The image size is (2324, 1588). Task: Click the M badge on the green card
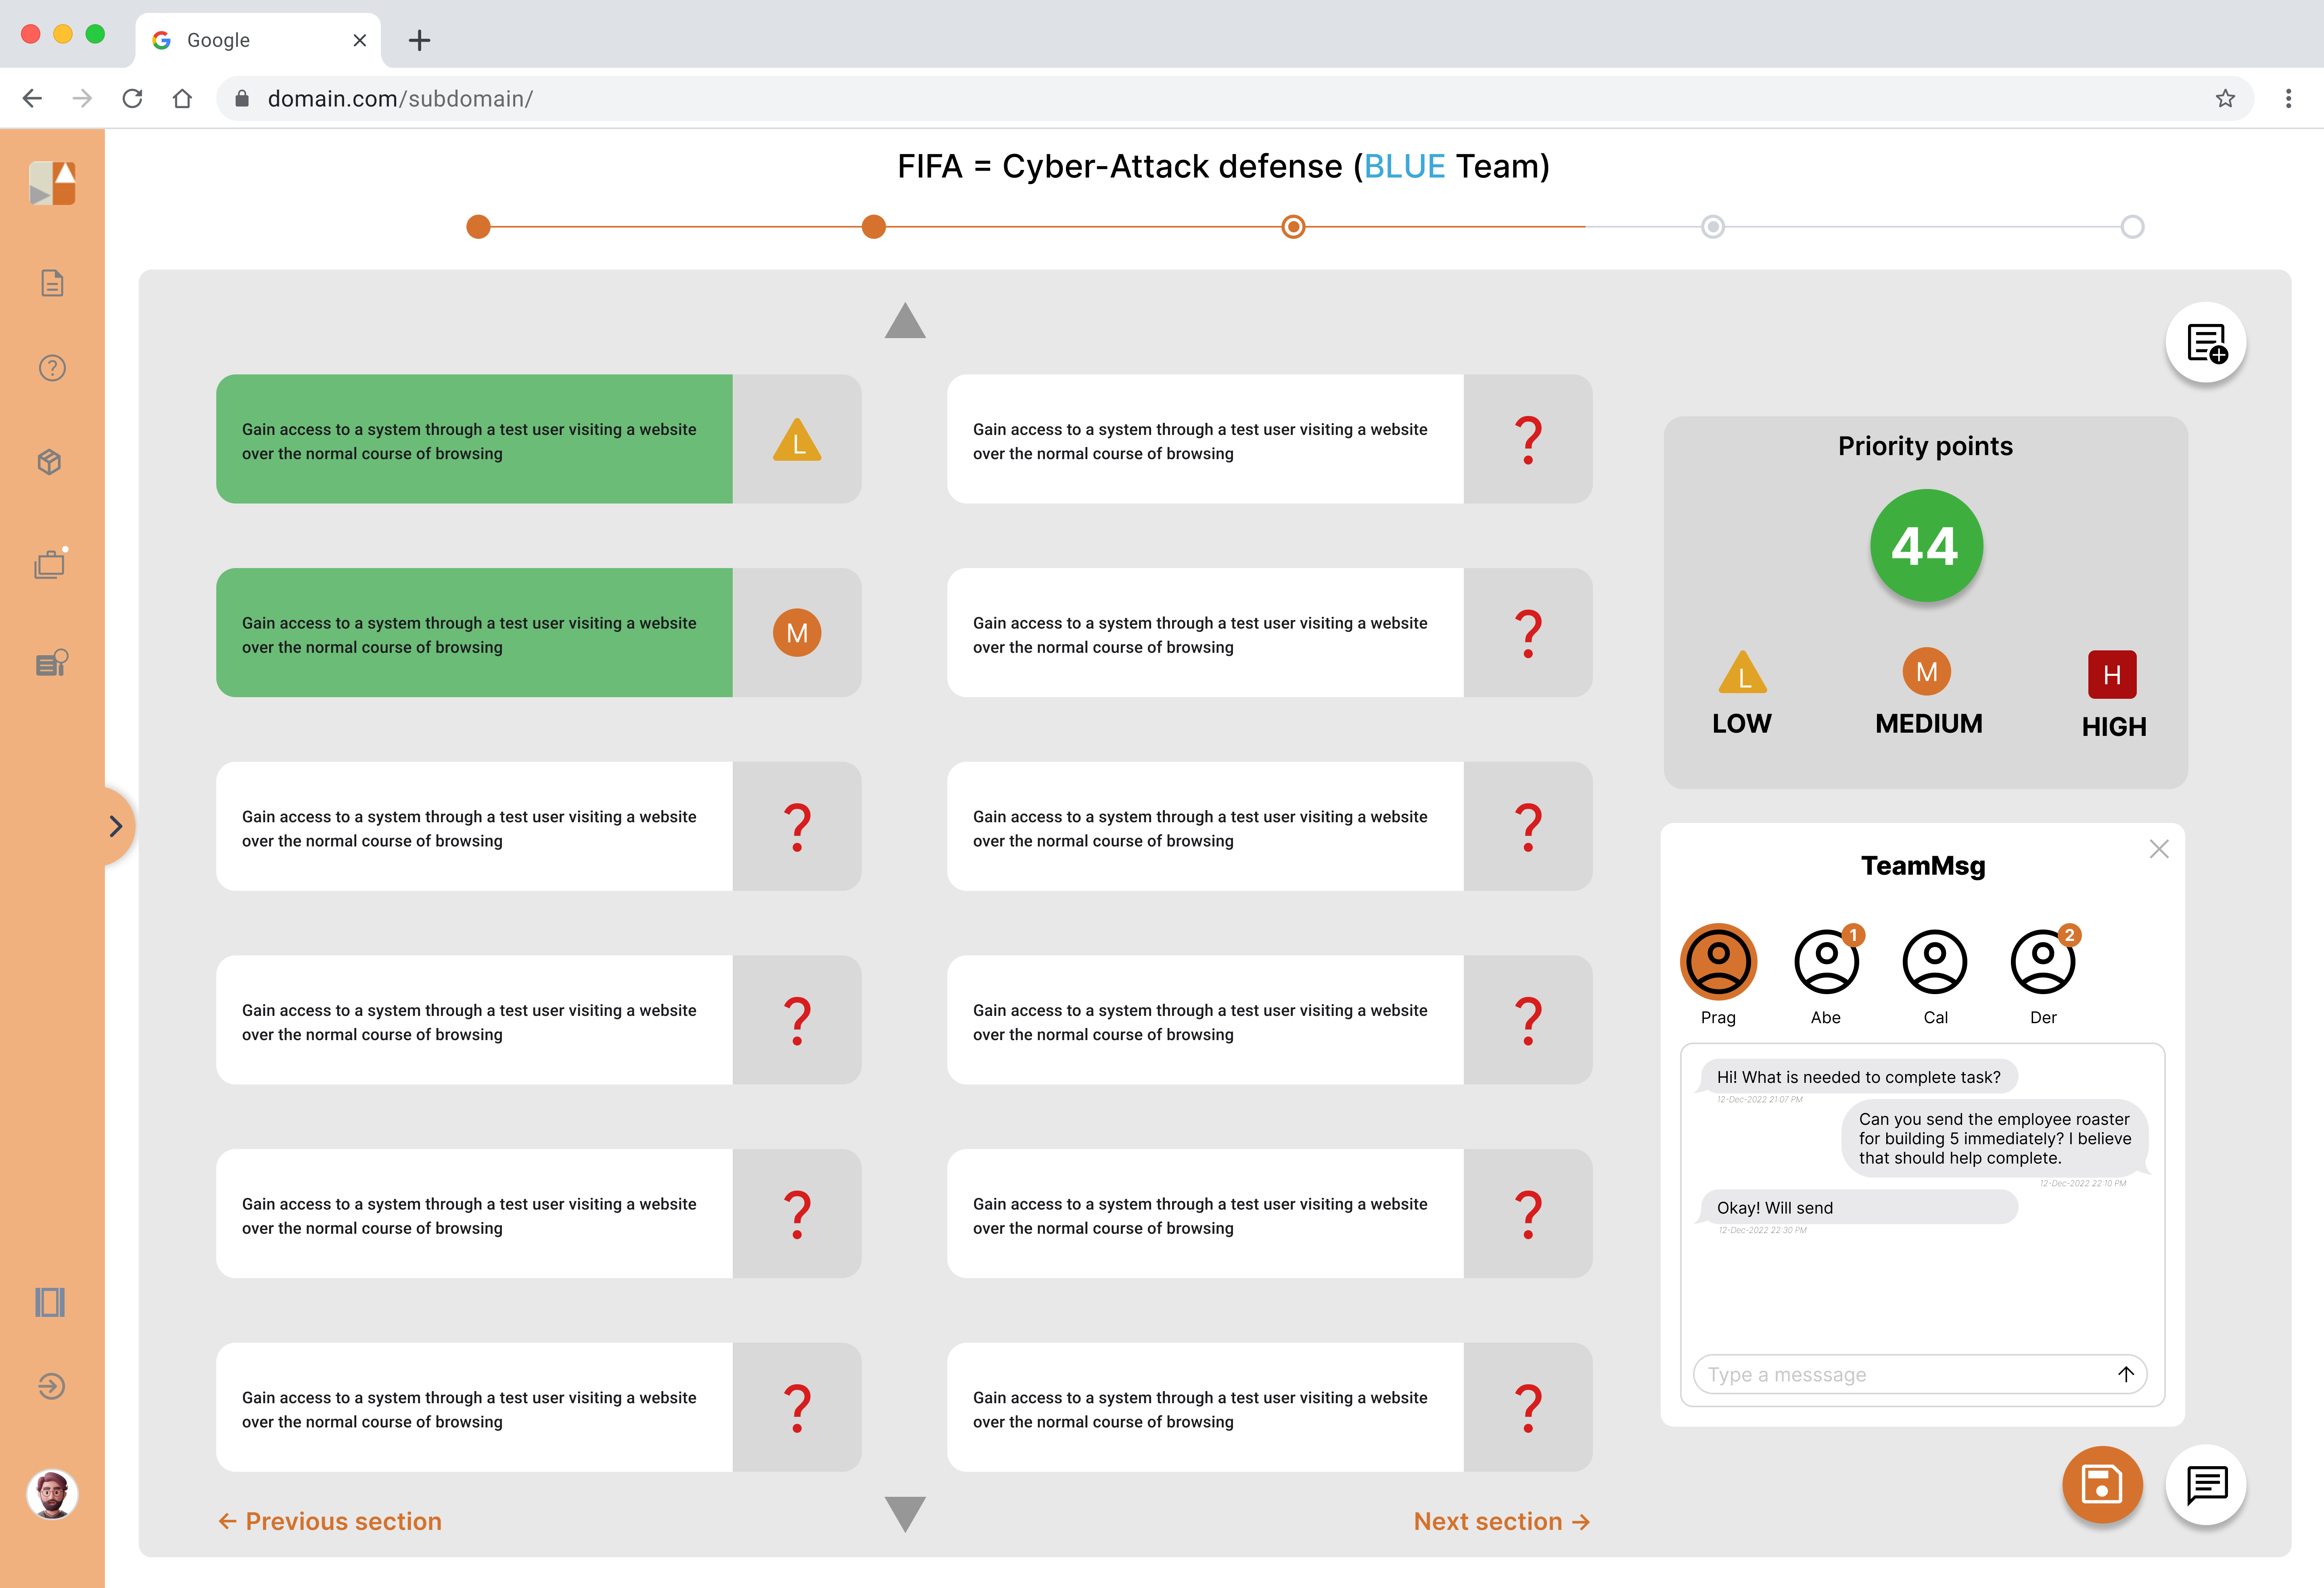pos(797,633)
